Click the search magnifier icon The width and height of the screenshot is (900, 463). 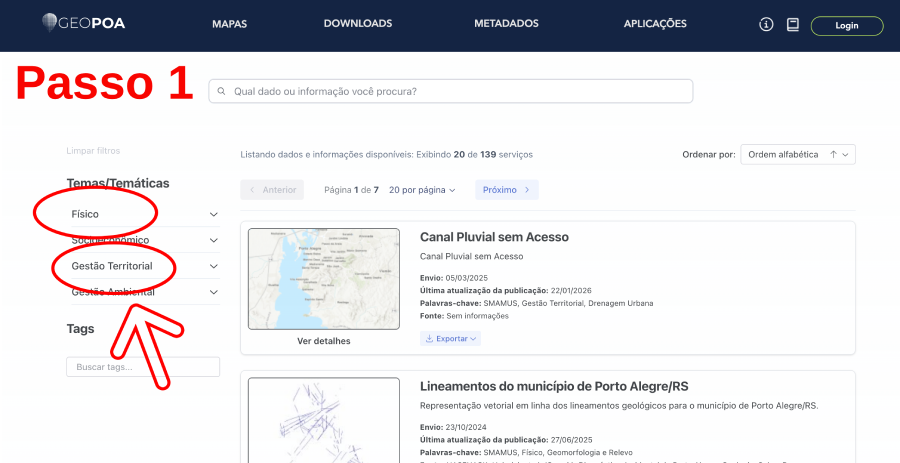click(222, 91)
